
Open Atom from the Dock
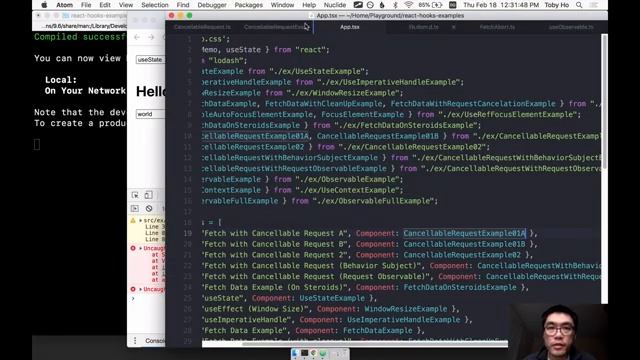(x=323, y=353)
